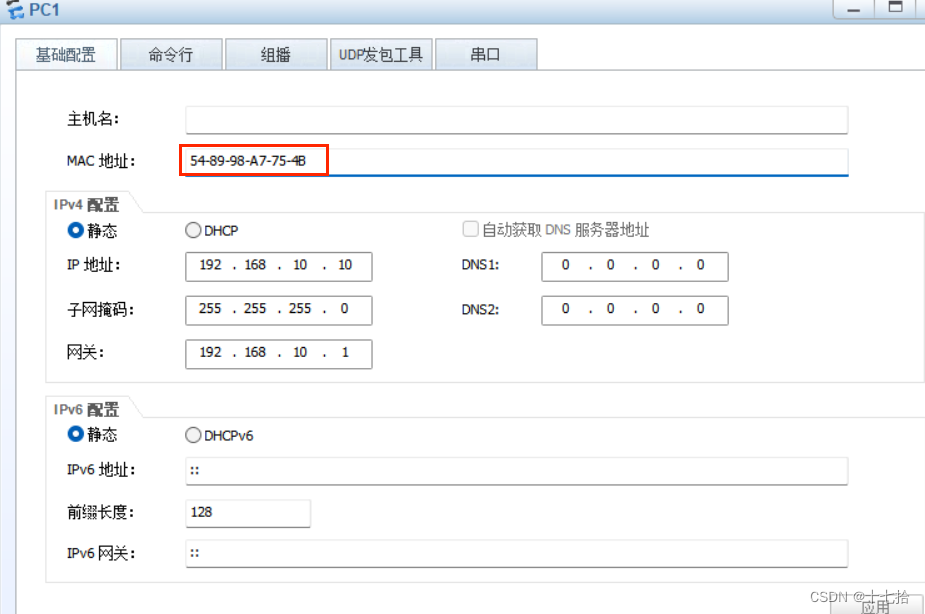Click the MAC 地址 field

pyautogui.click(x=517, y=162)
